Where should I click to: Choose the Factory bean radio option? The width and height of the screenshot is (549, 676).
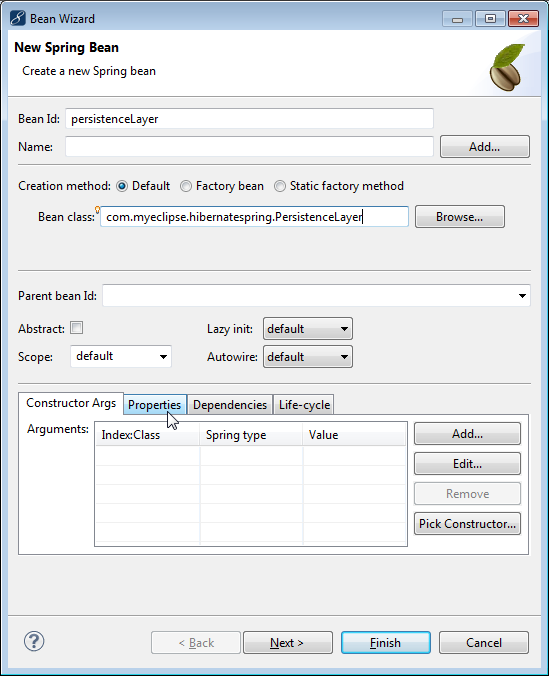[x=186, y=186]
